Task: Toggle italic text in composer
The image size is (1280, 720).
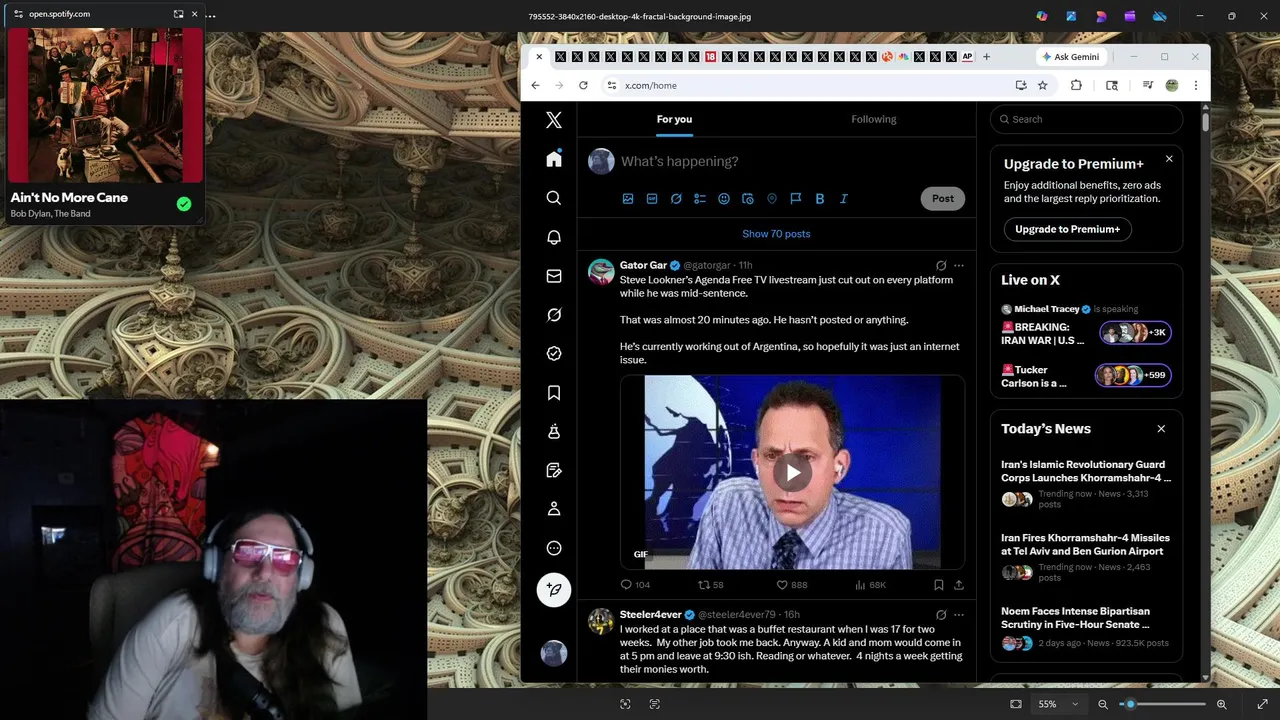Action: [x=844, y=199]
